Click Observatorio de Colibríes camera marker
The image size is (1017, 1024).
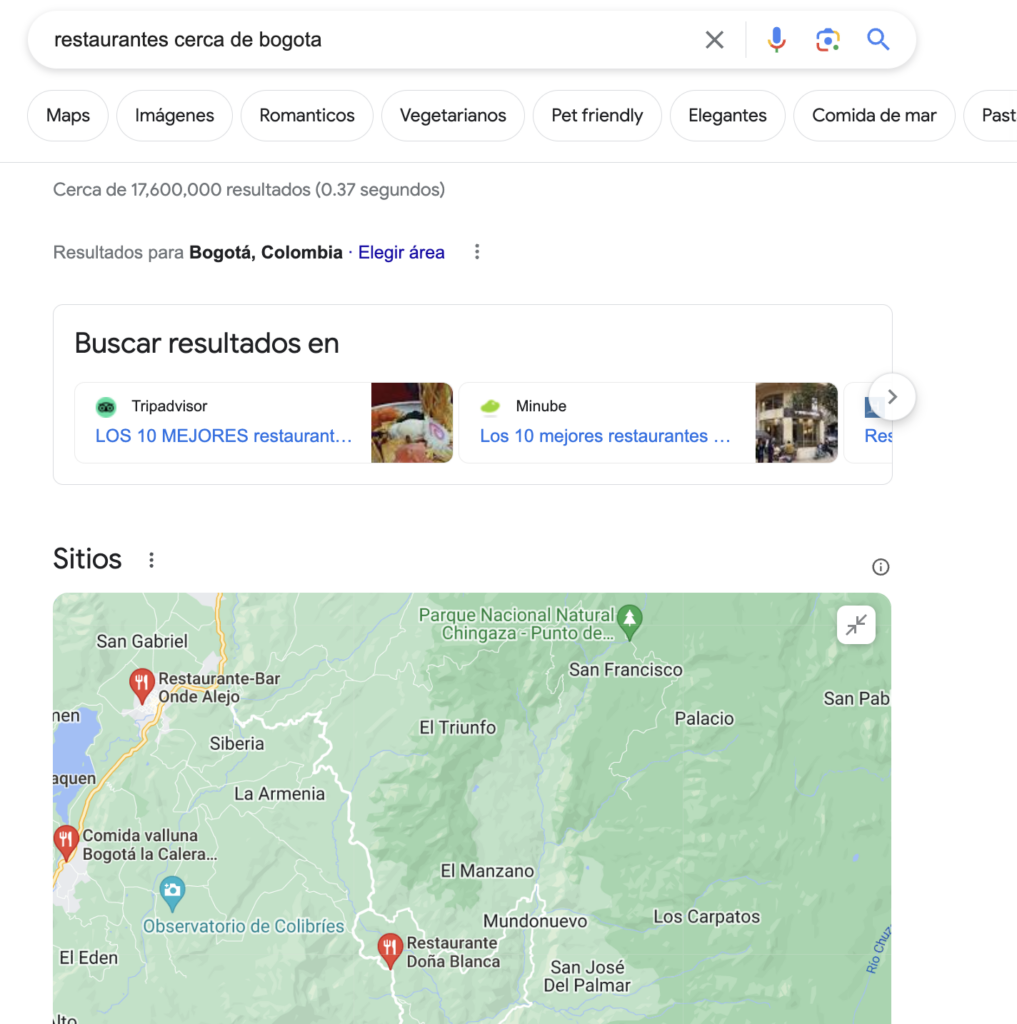[172, 893]
